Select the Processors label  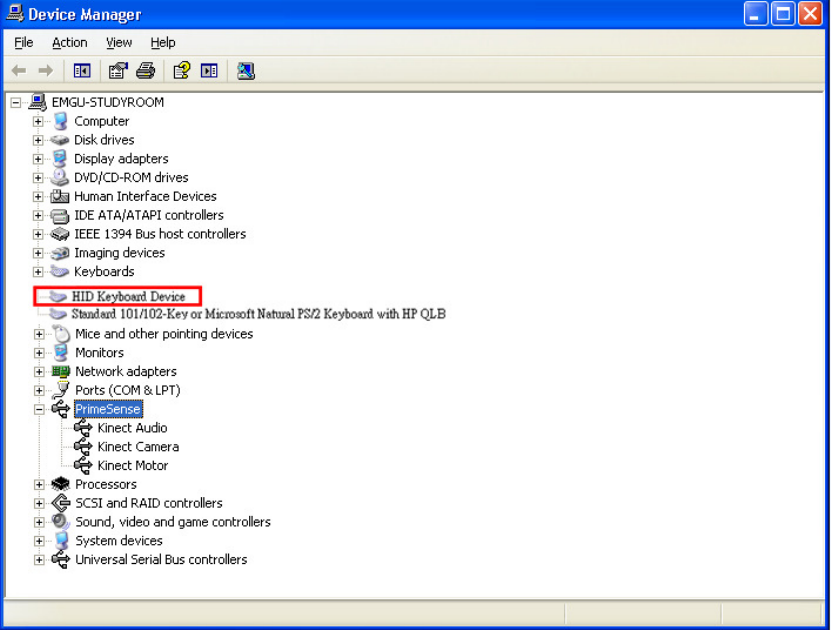(x=105, y=484)
